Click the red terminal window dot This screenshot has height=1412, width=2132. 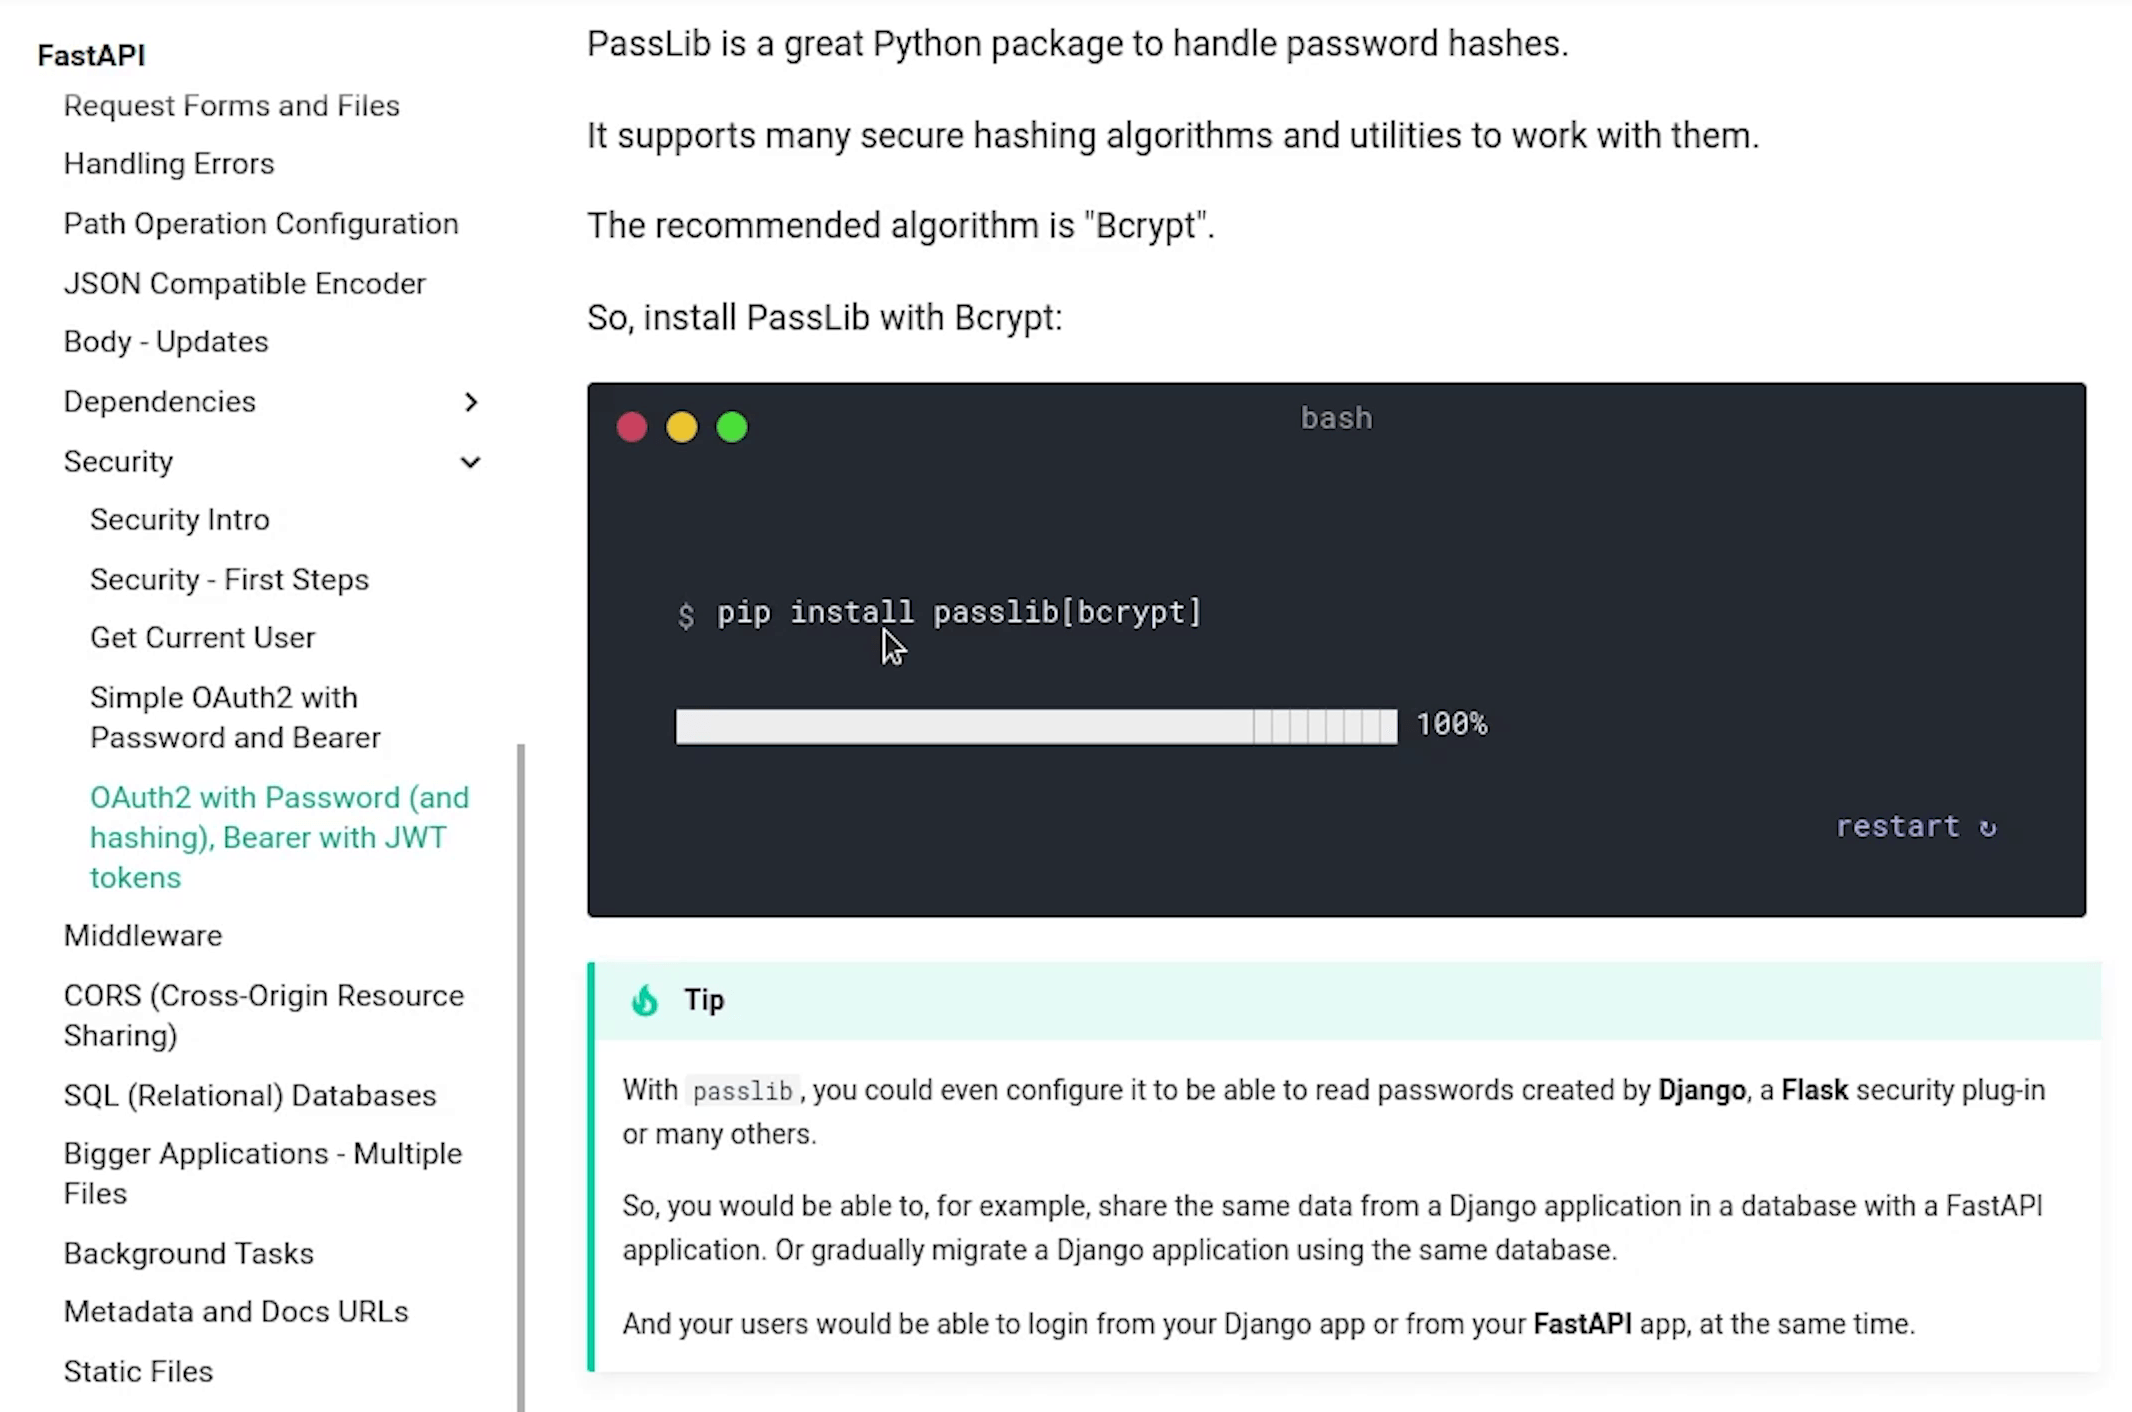point(631,427)
